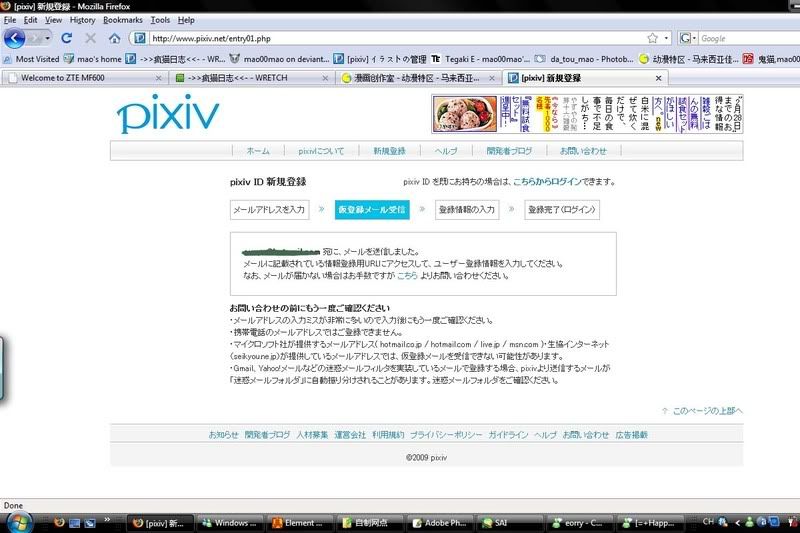800x533 pixels.
Task: Open the お知らせ footer link
Action: coord(223,435)
